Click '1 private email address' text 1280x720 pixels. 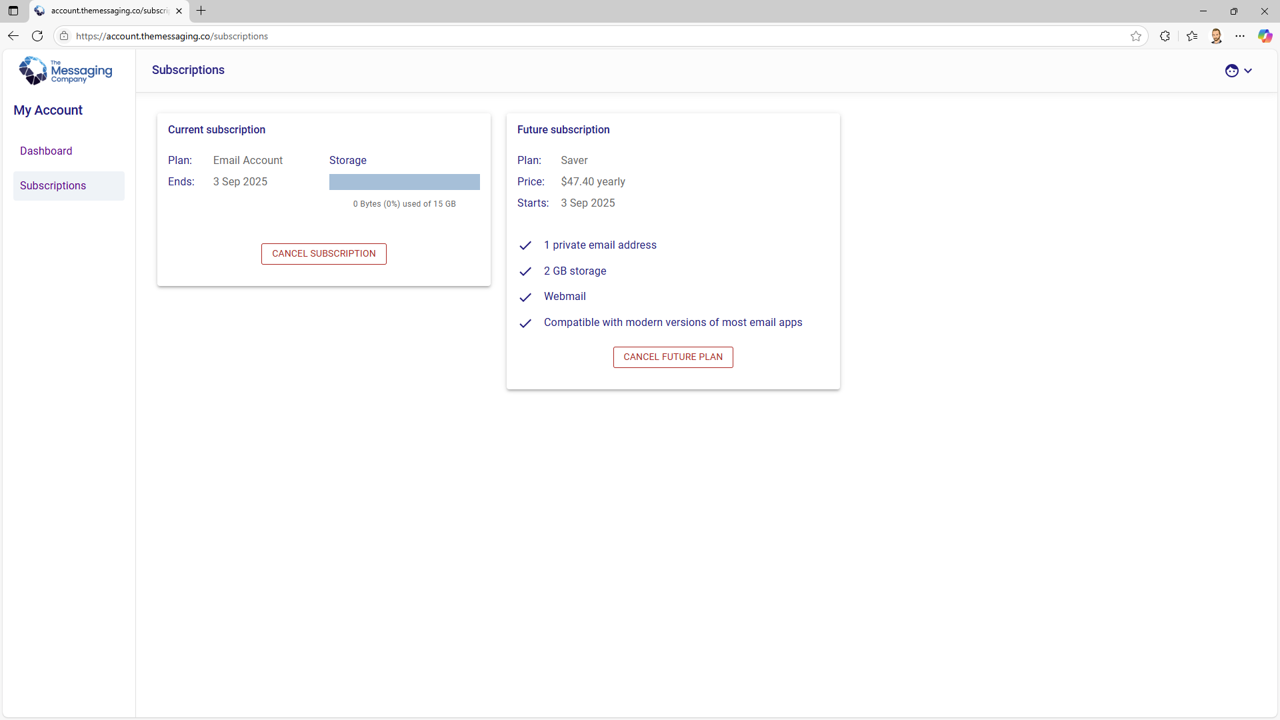tap(600, 245)
